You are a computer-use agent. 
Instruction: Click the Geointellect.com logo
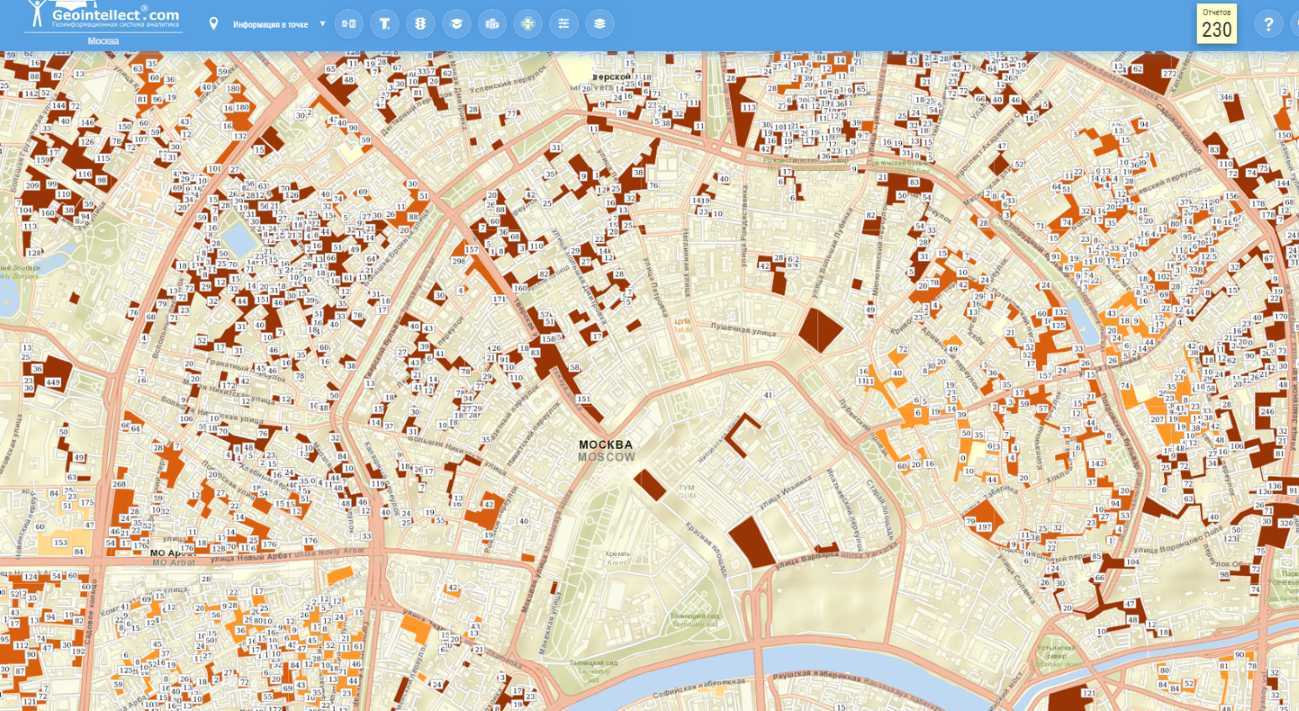click(103, 17)
